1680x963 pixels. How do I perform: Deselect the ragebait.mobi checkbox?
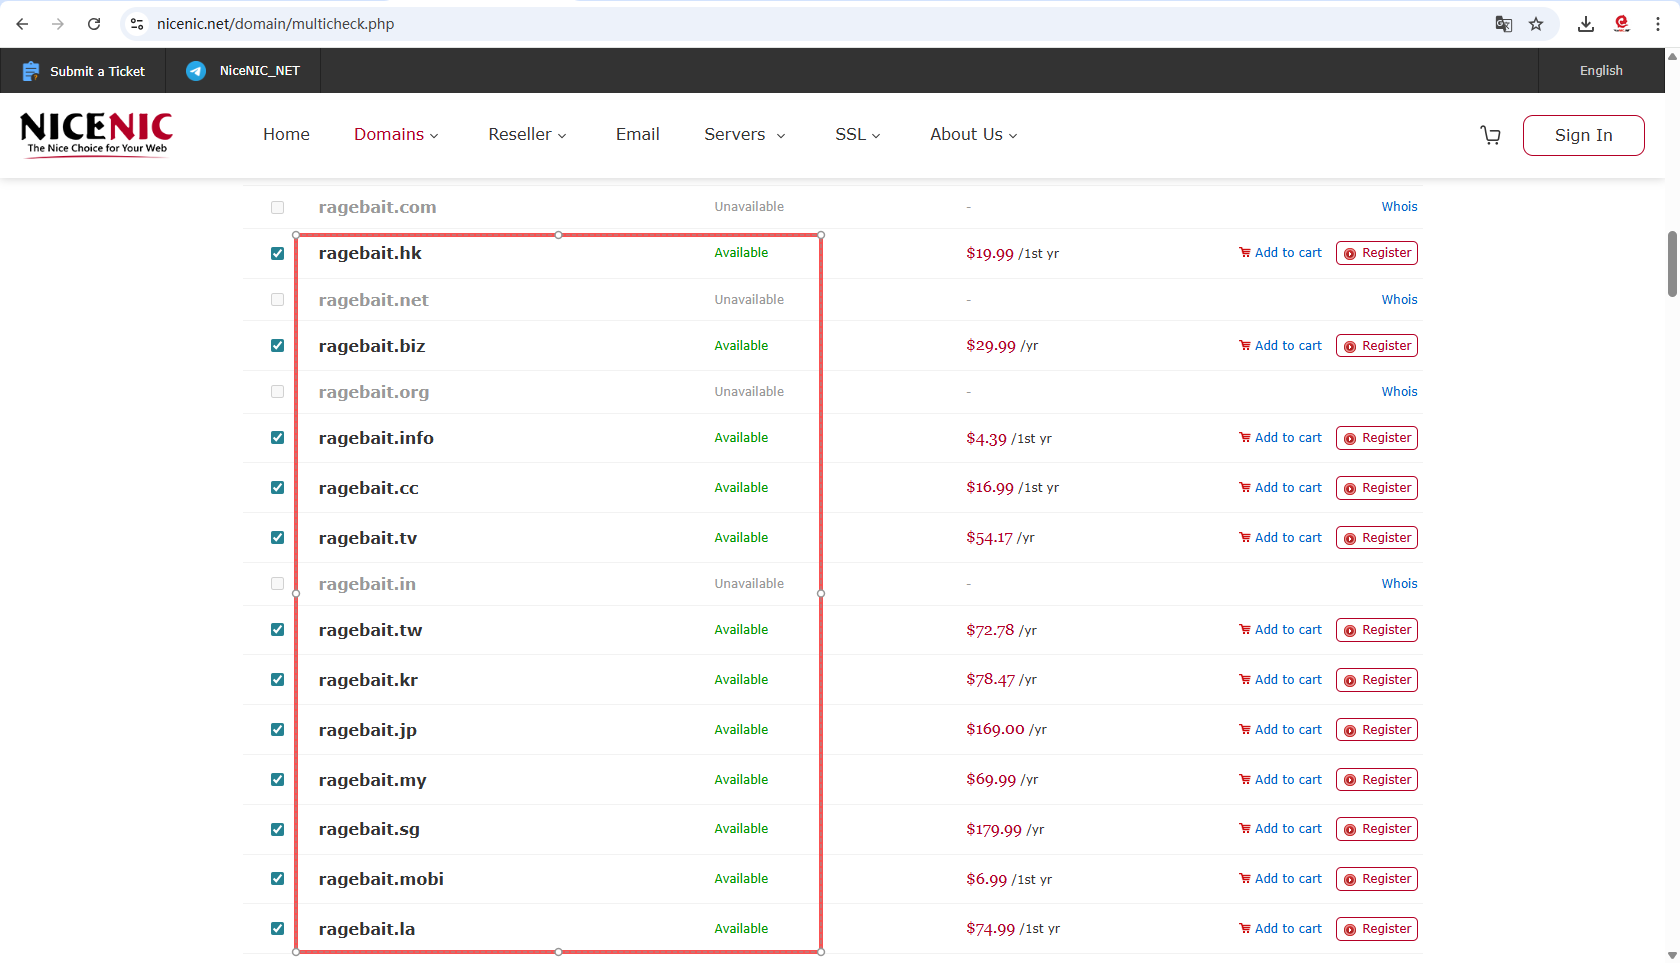[x=277, y=879]
